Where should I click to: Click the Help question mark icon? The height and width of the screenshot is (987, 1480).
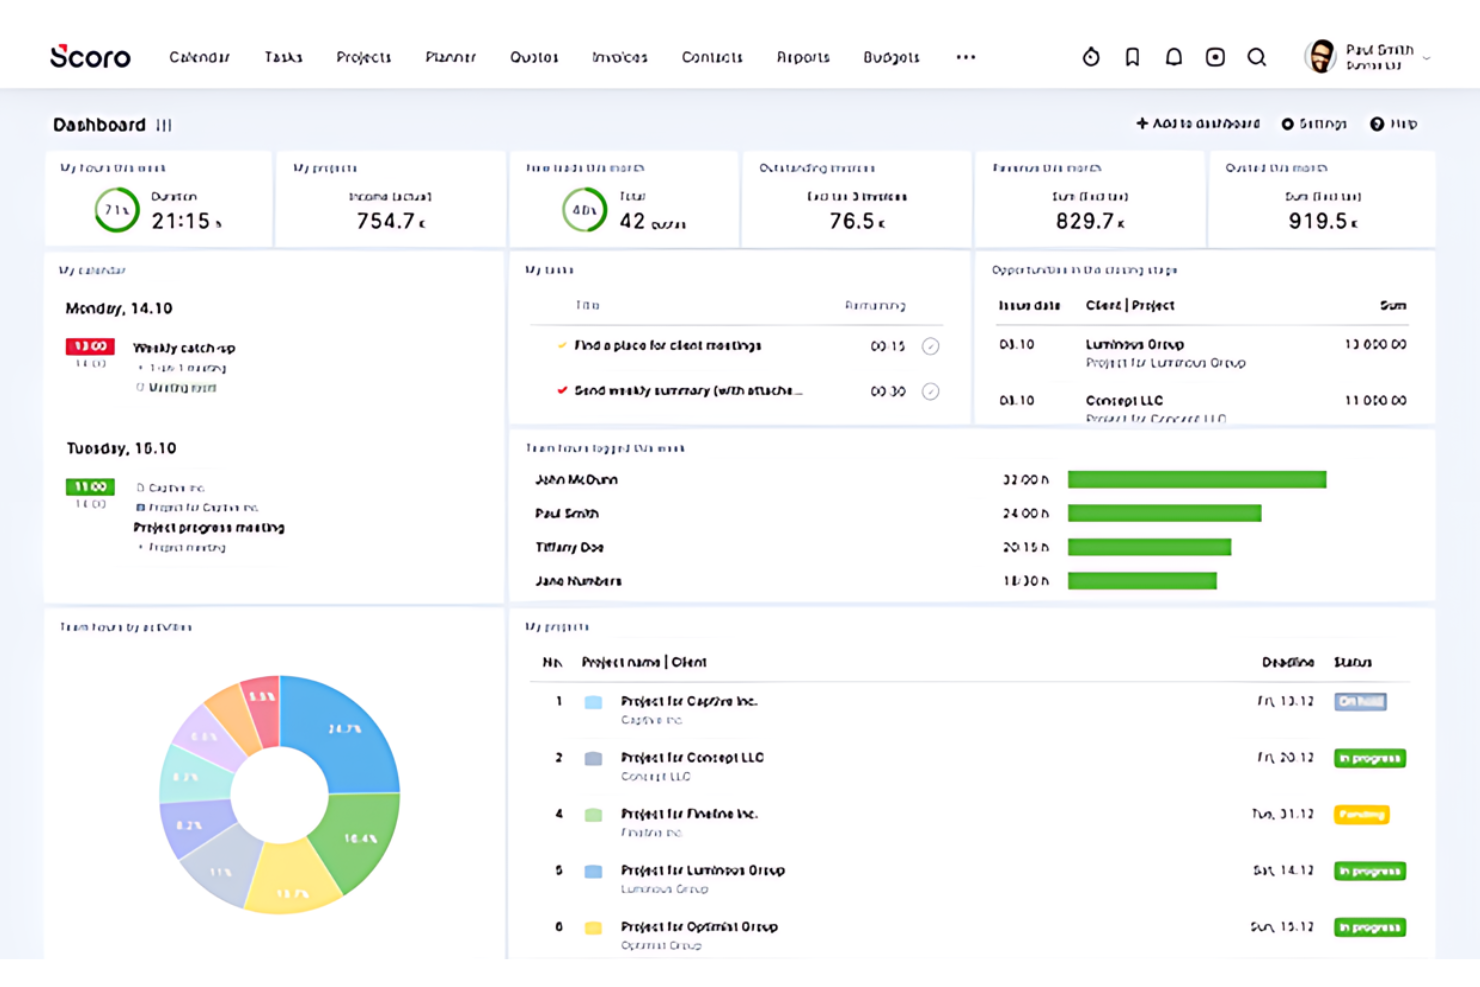tap(1377, 124)
